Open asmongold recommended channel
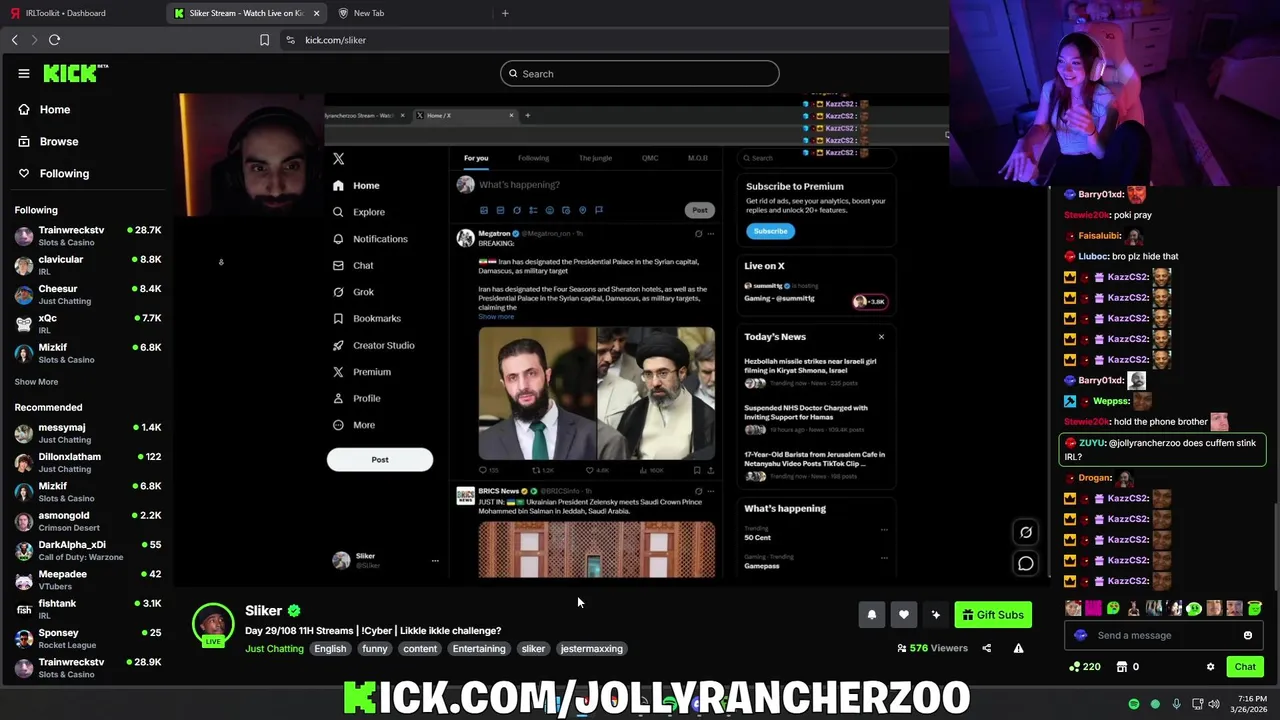The width and height of the screenshot is (1280, 720). pos(88,521)
